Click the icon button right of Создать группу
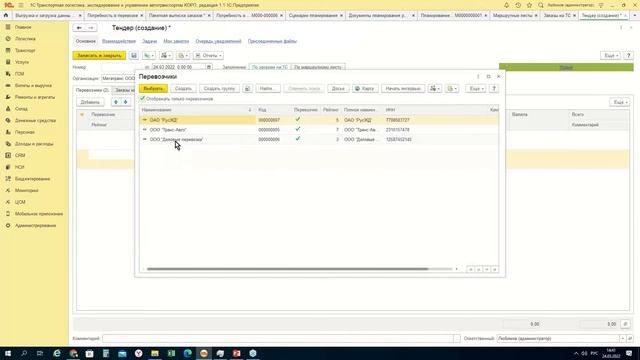Image resolution: width=640 pixels, height=360 pixels. [x=247, y=89]
